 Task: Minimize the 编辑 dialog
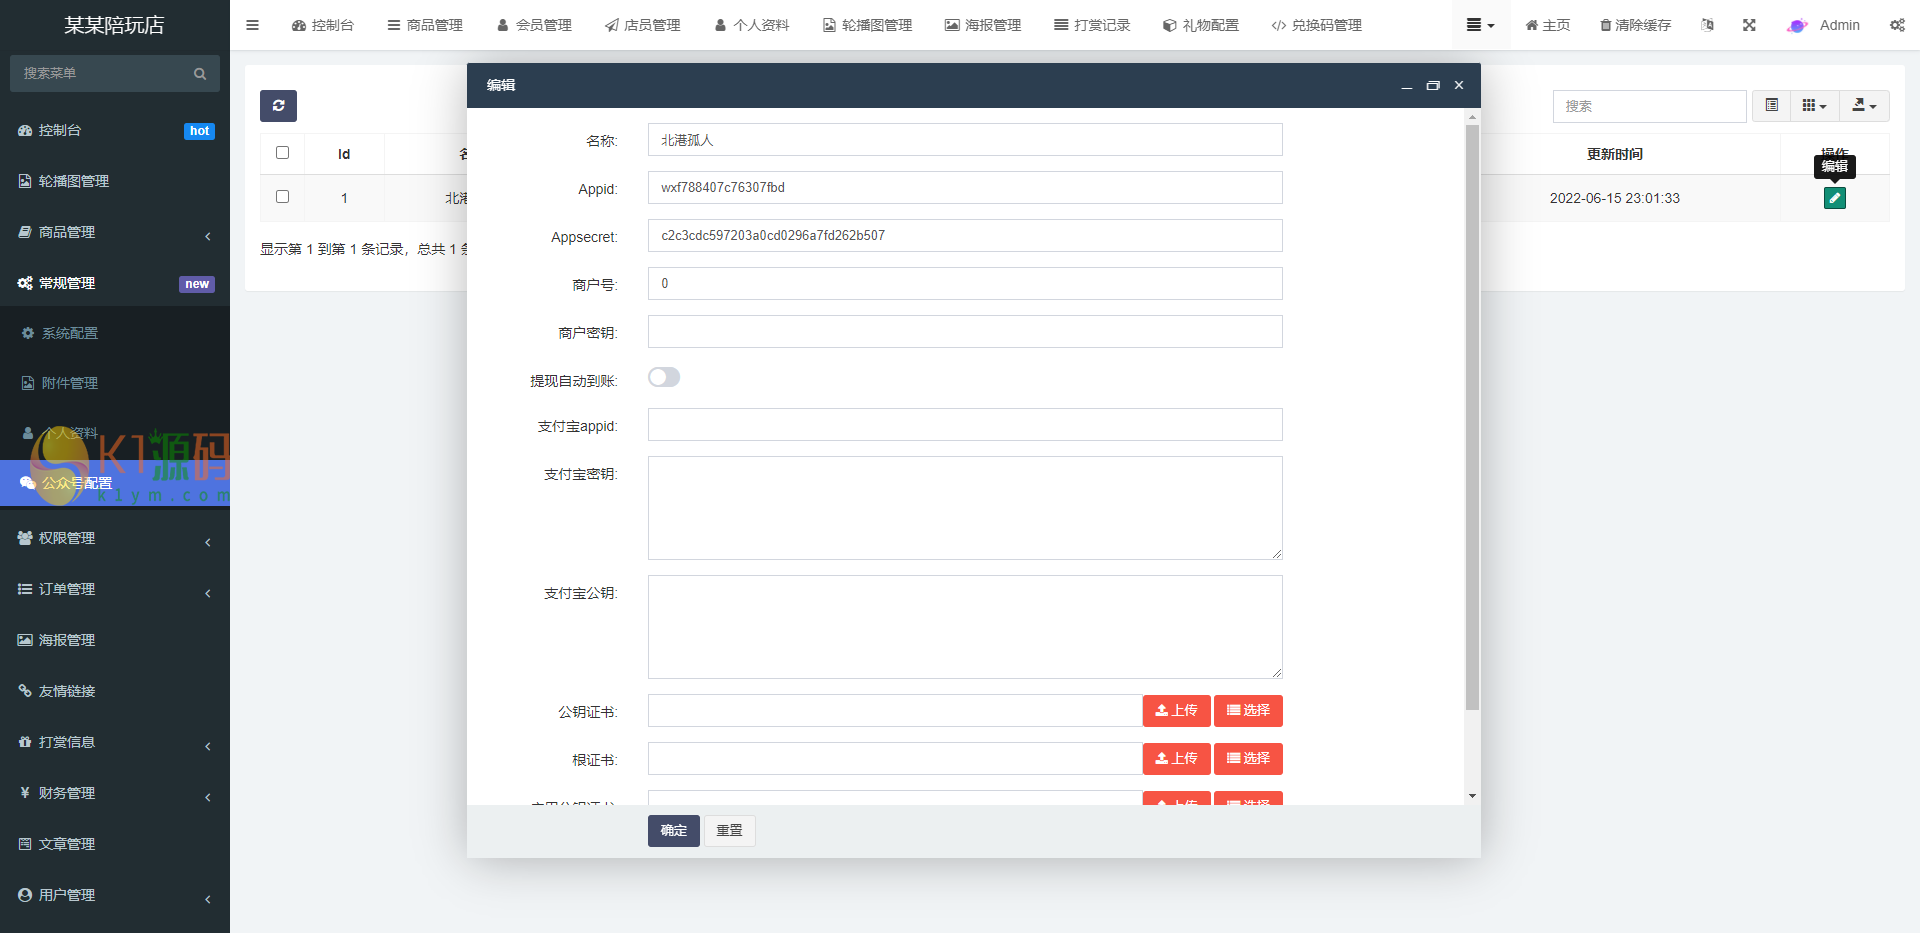[x=1407, y=86]
